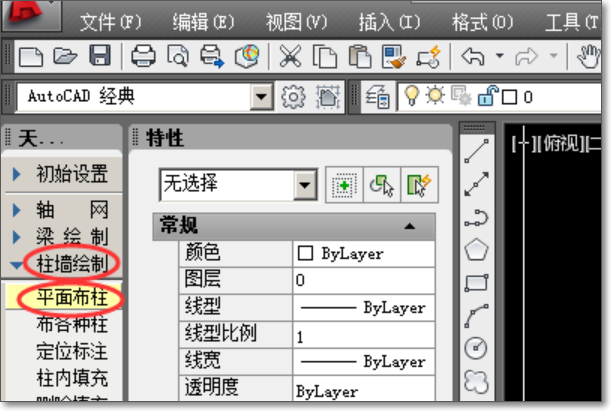This screenshot has width=611, height=411.
Task: Open the Redo history dropdown arrow
Action: (x=553, y=56)
